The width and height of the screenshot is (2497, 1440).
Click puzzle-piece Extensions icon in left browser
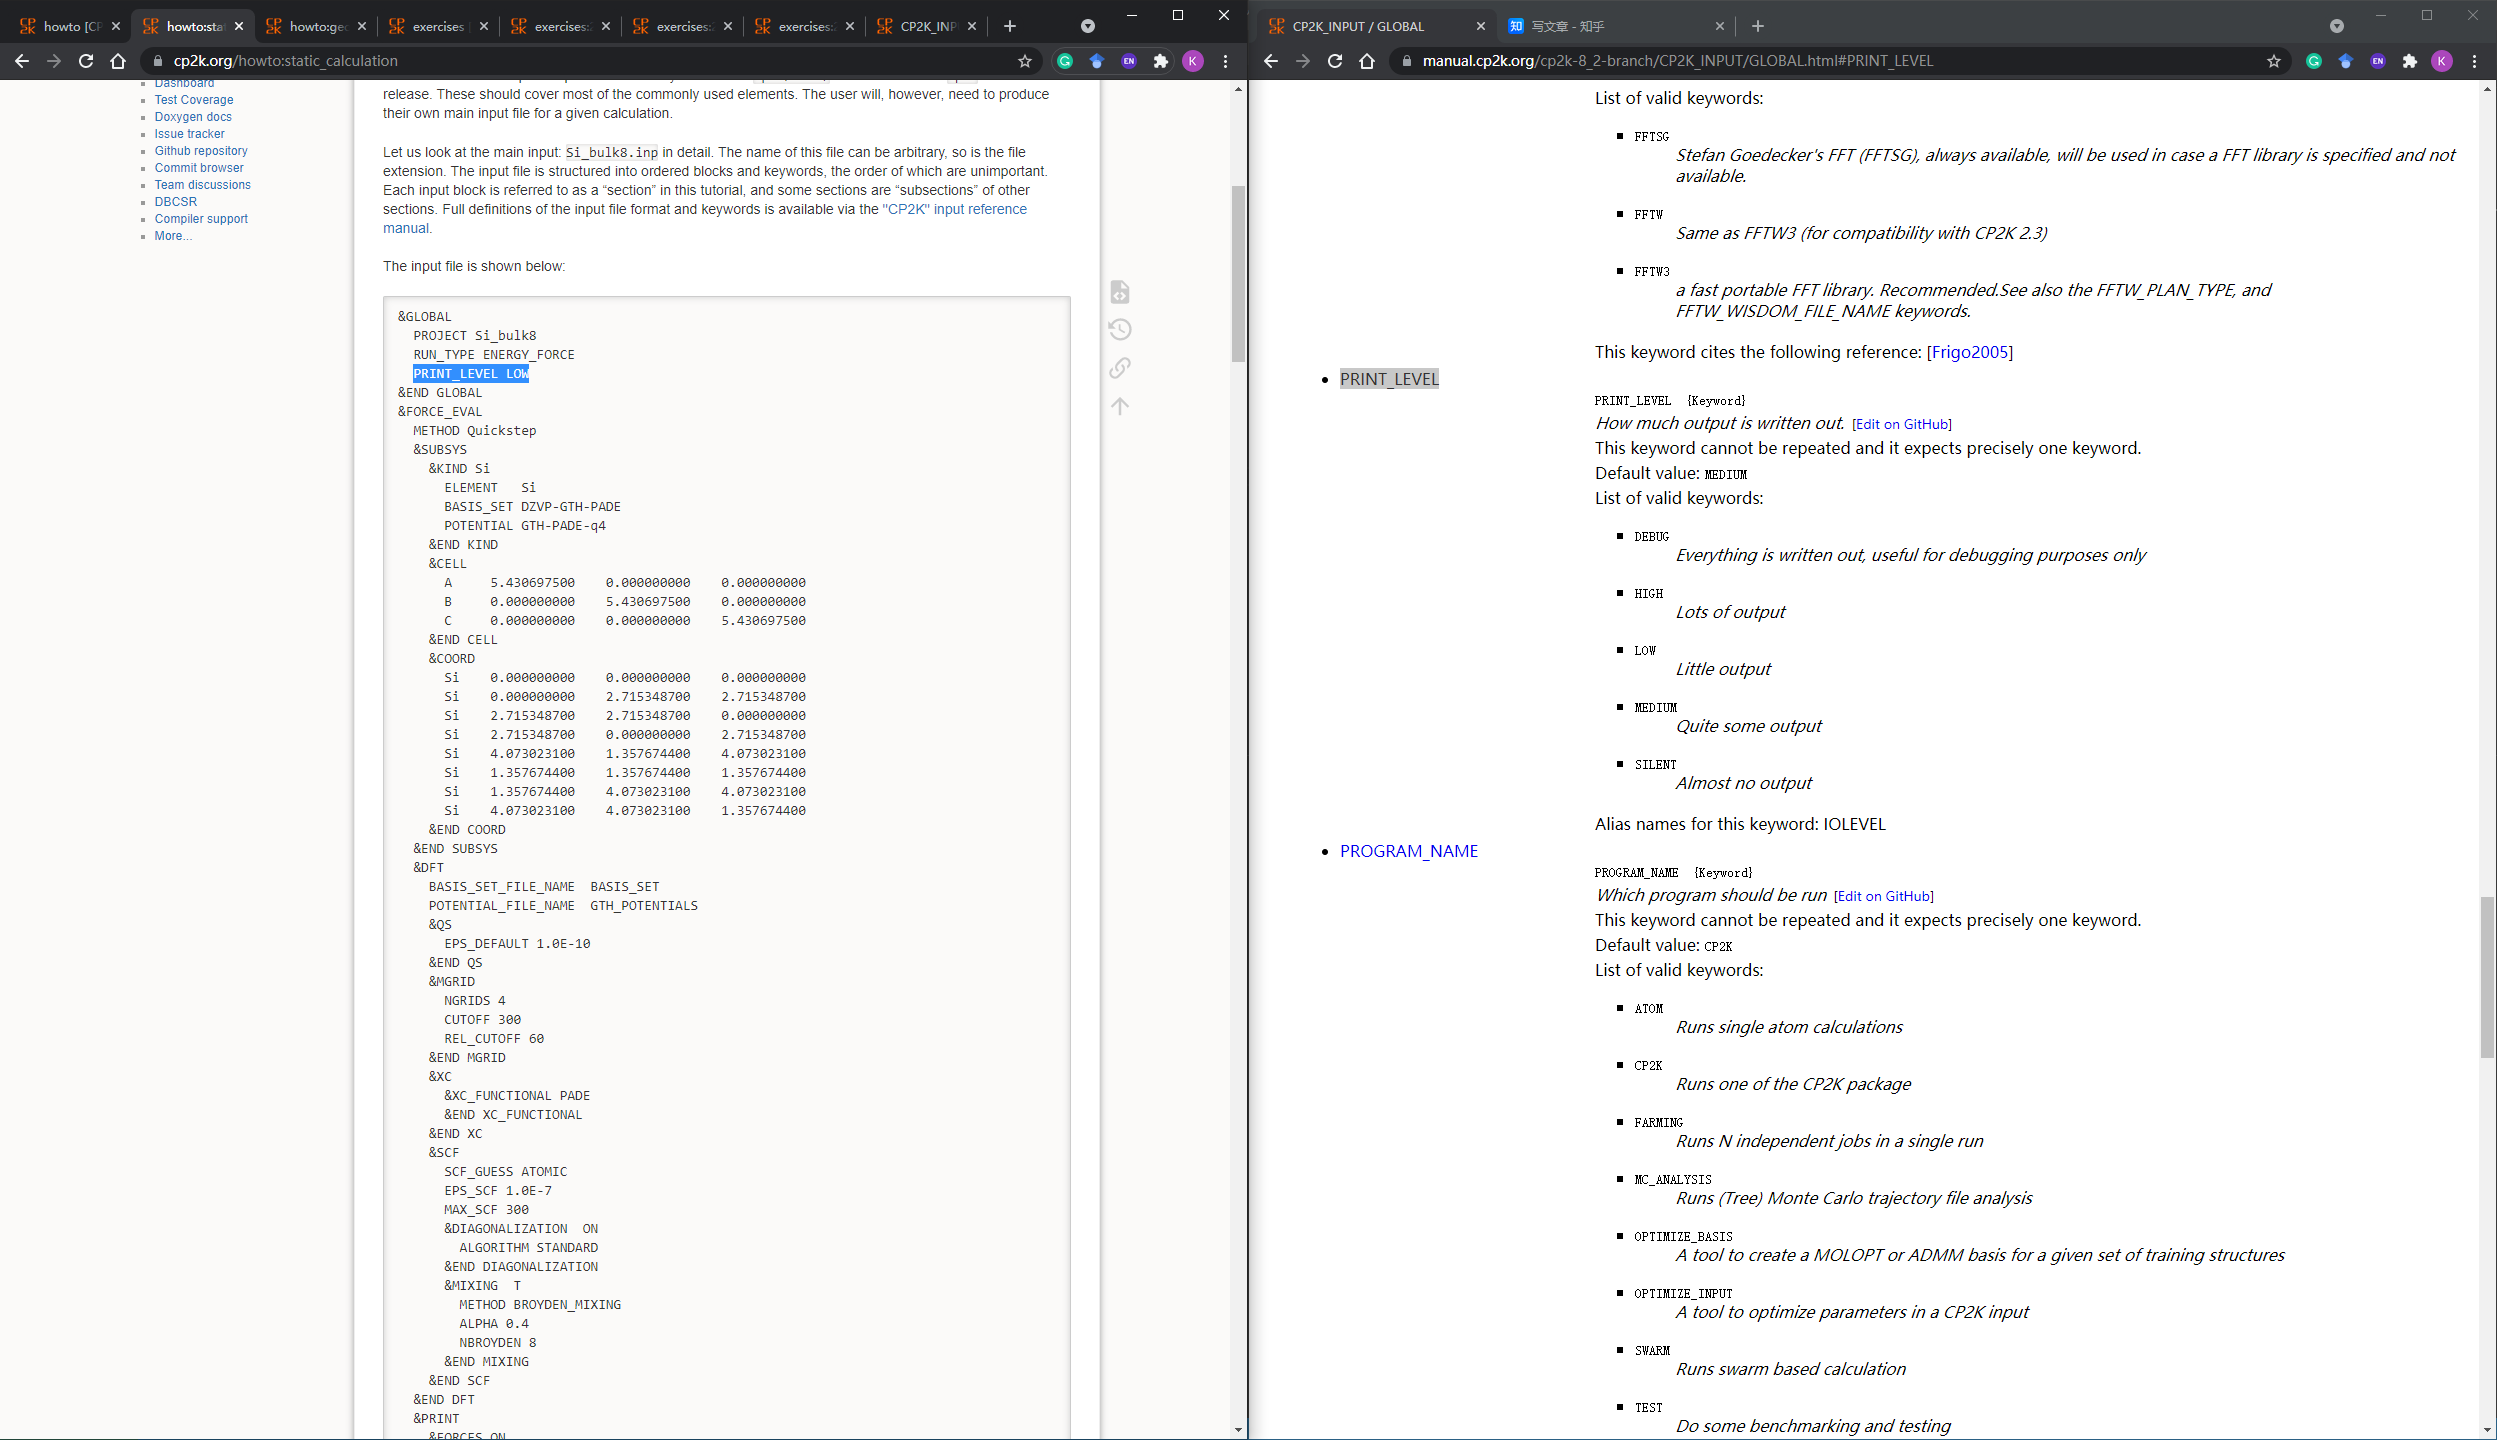pos(1160,61)
